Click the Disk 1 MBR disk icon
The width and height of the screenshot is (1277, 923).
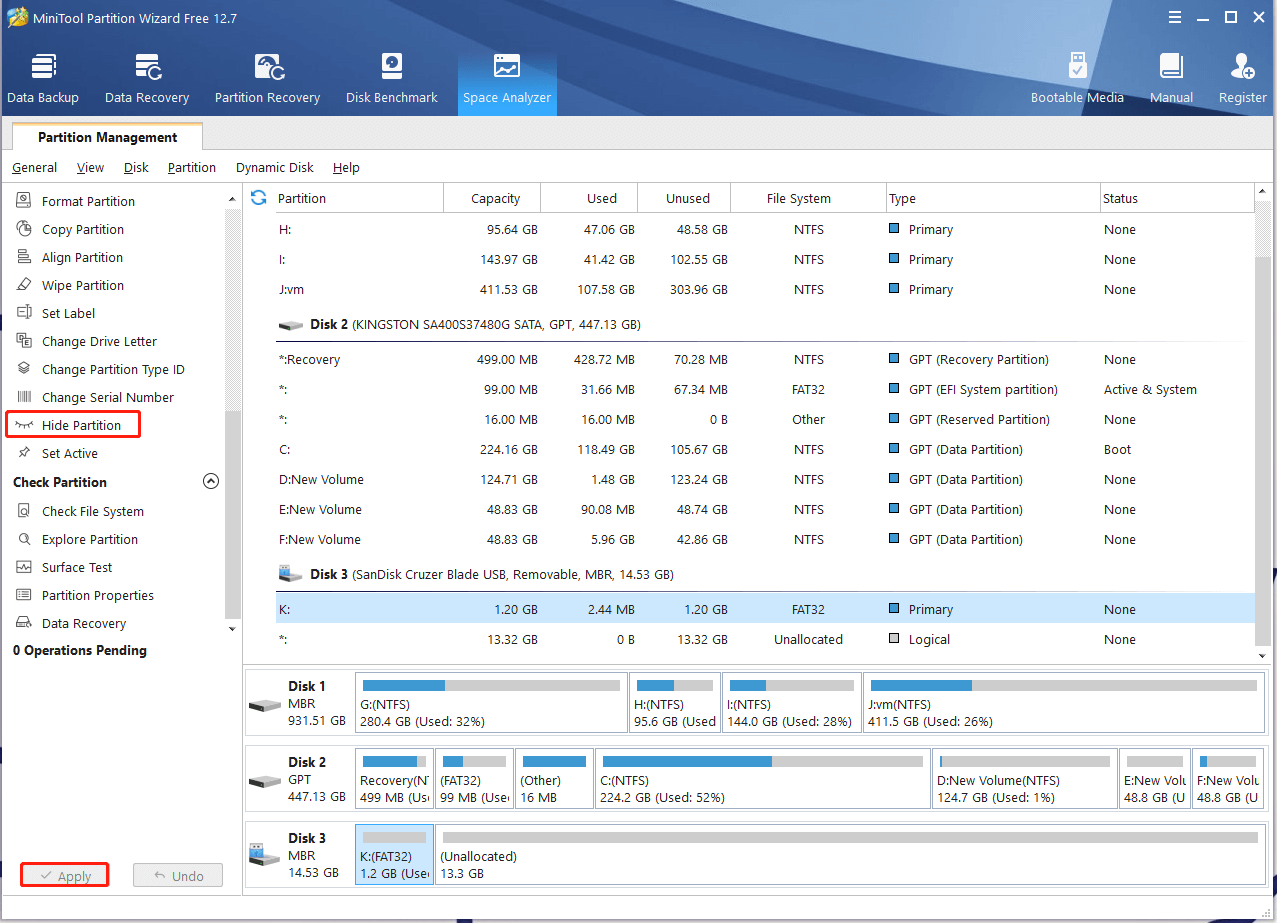[264, 705]
